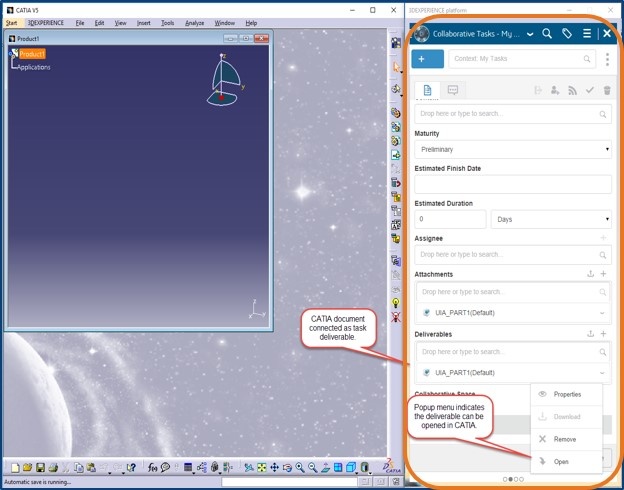Click the Paste icon in bottom toolbar
The height and width of the screenshot is (490, 624).
[x=92, y=468]
